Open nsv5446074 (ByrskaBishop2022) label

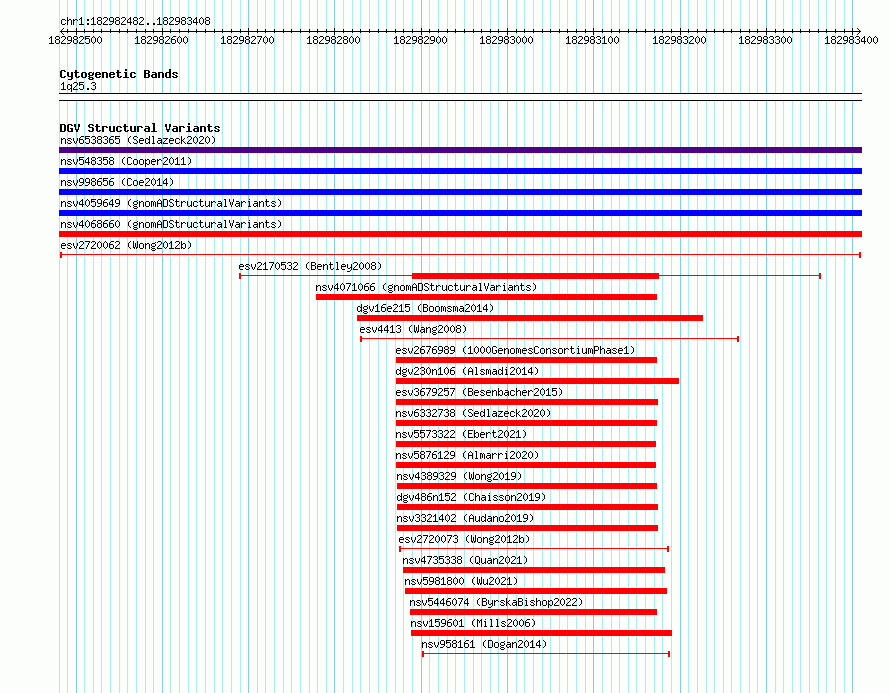click(496, 602)
